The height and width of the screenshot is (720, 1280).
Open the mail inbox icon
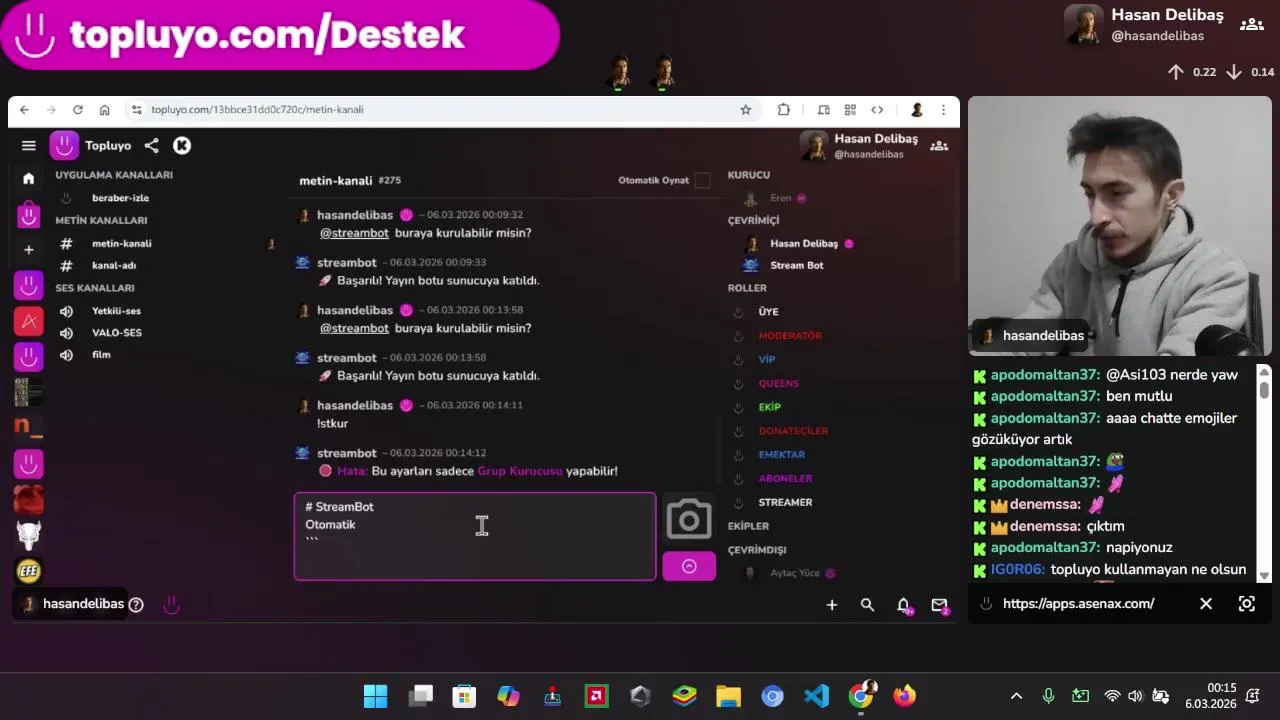pyautogui.click(x=940, y=605)
